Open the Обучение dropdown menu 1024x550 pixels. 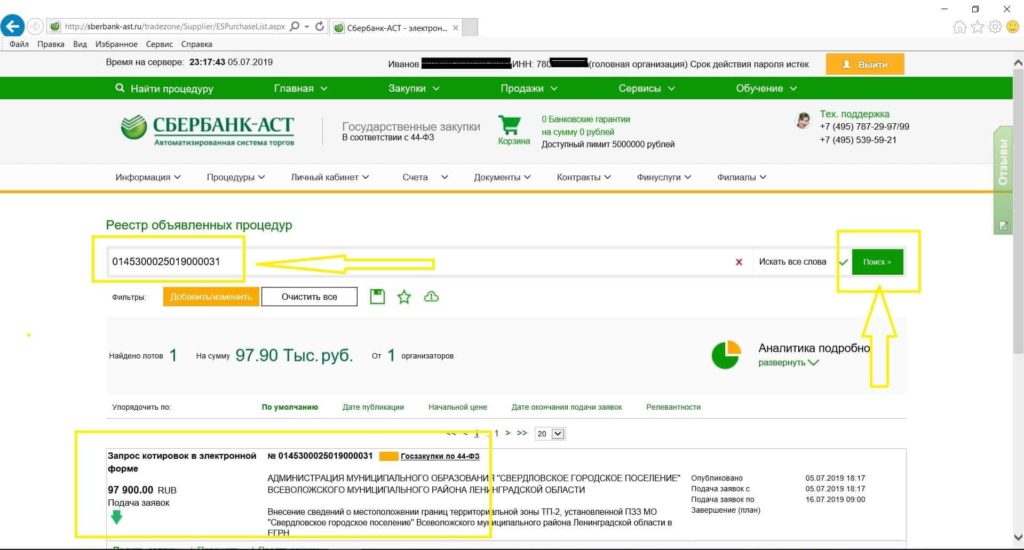point(766,88)
